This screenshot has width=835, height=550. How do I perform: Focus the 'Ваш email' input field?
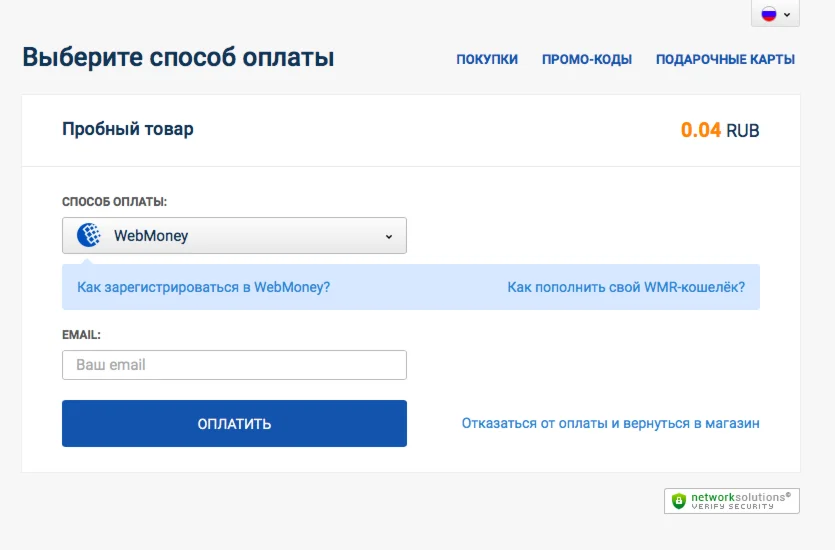pyautogui.click(x=234, y=365)
